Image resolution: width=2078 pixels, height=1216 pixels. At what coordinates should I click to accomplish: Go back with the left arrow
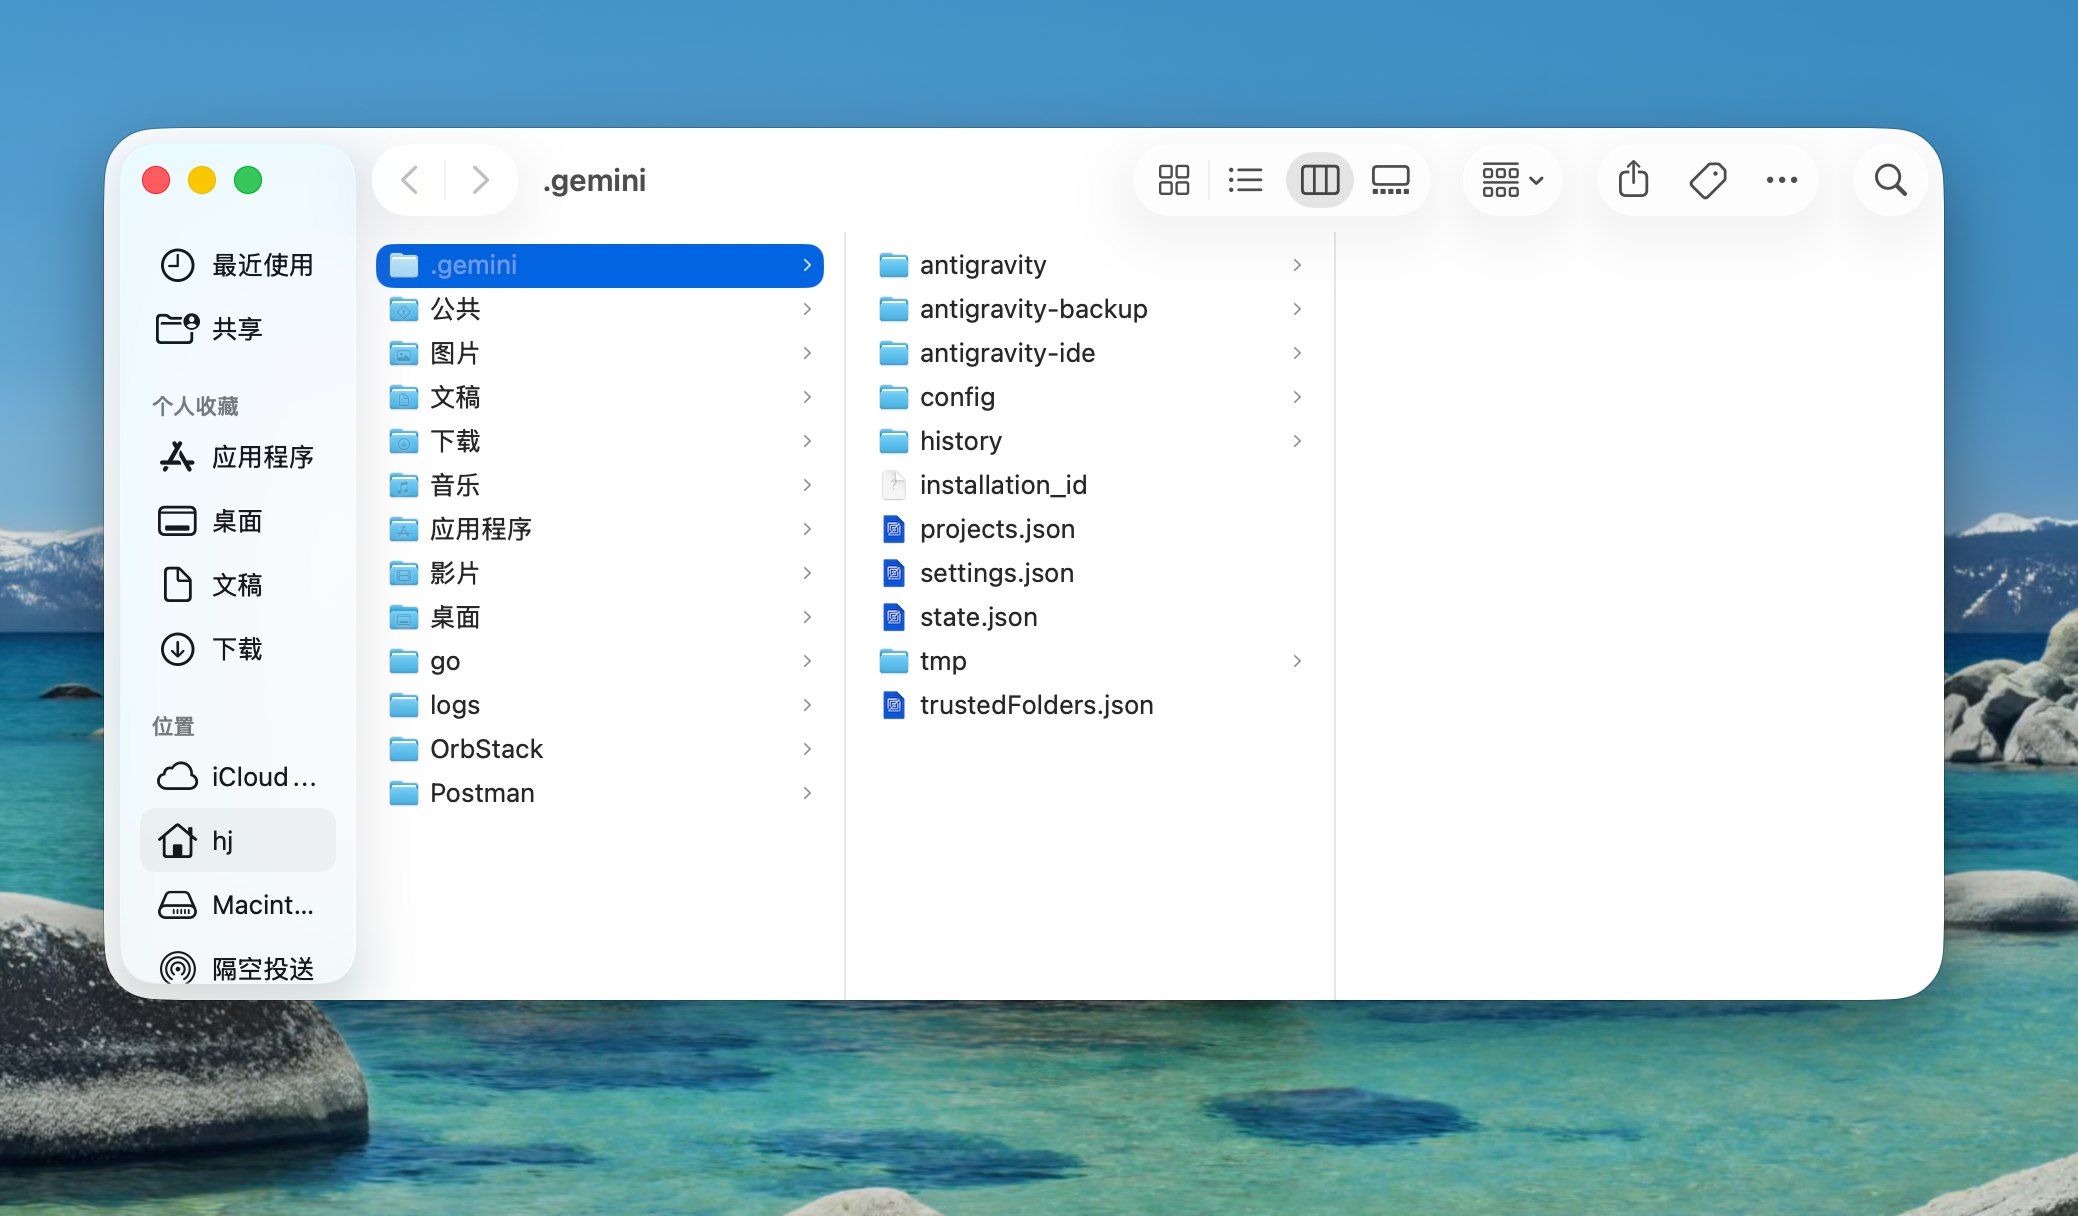pyautogui.click(x=409, y=180)
